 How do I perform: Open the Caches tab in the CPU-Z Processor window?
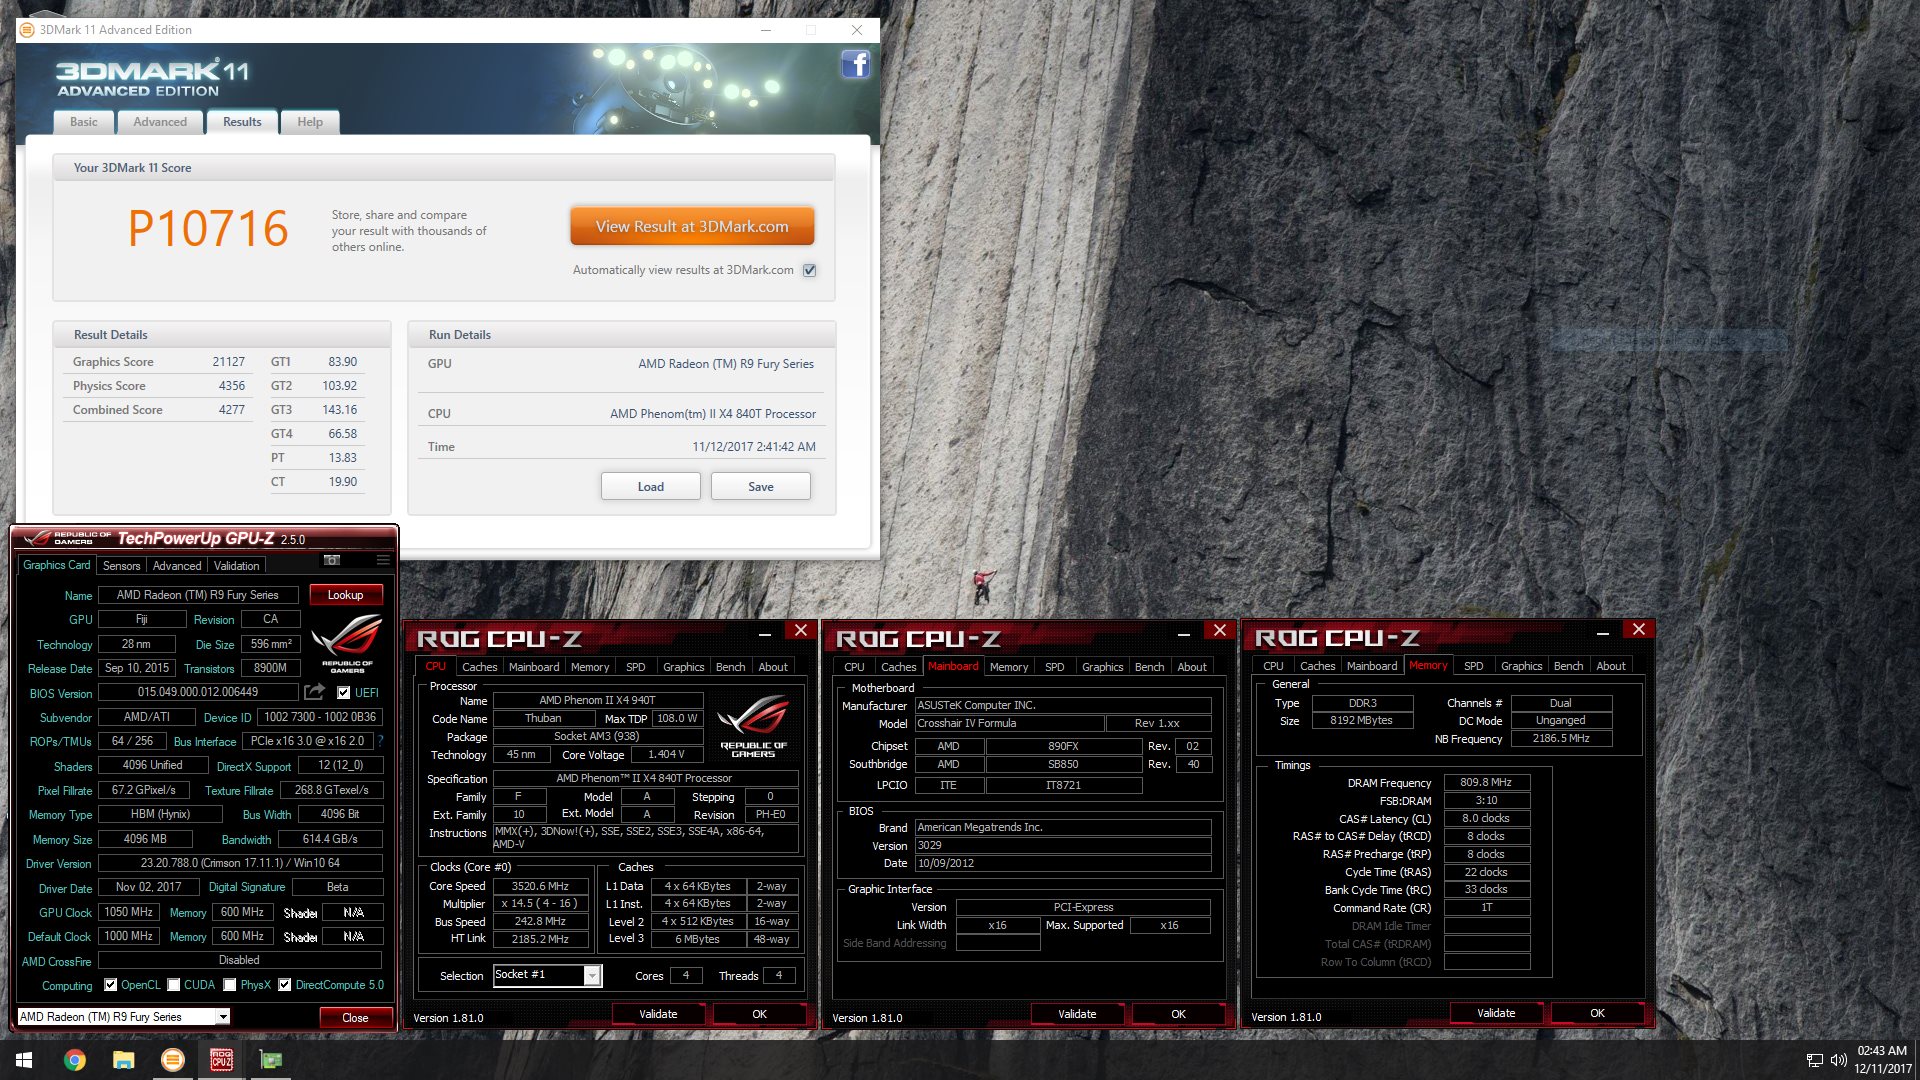tap(480, 667)
